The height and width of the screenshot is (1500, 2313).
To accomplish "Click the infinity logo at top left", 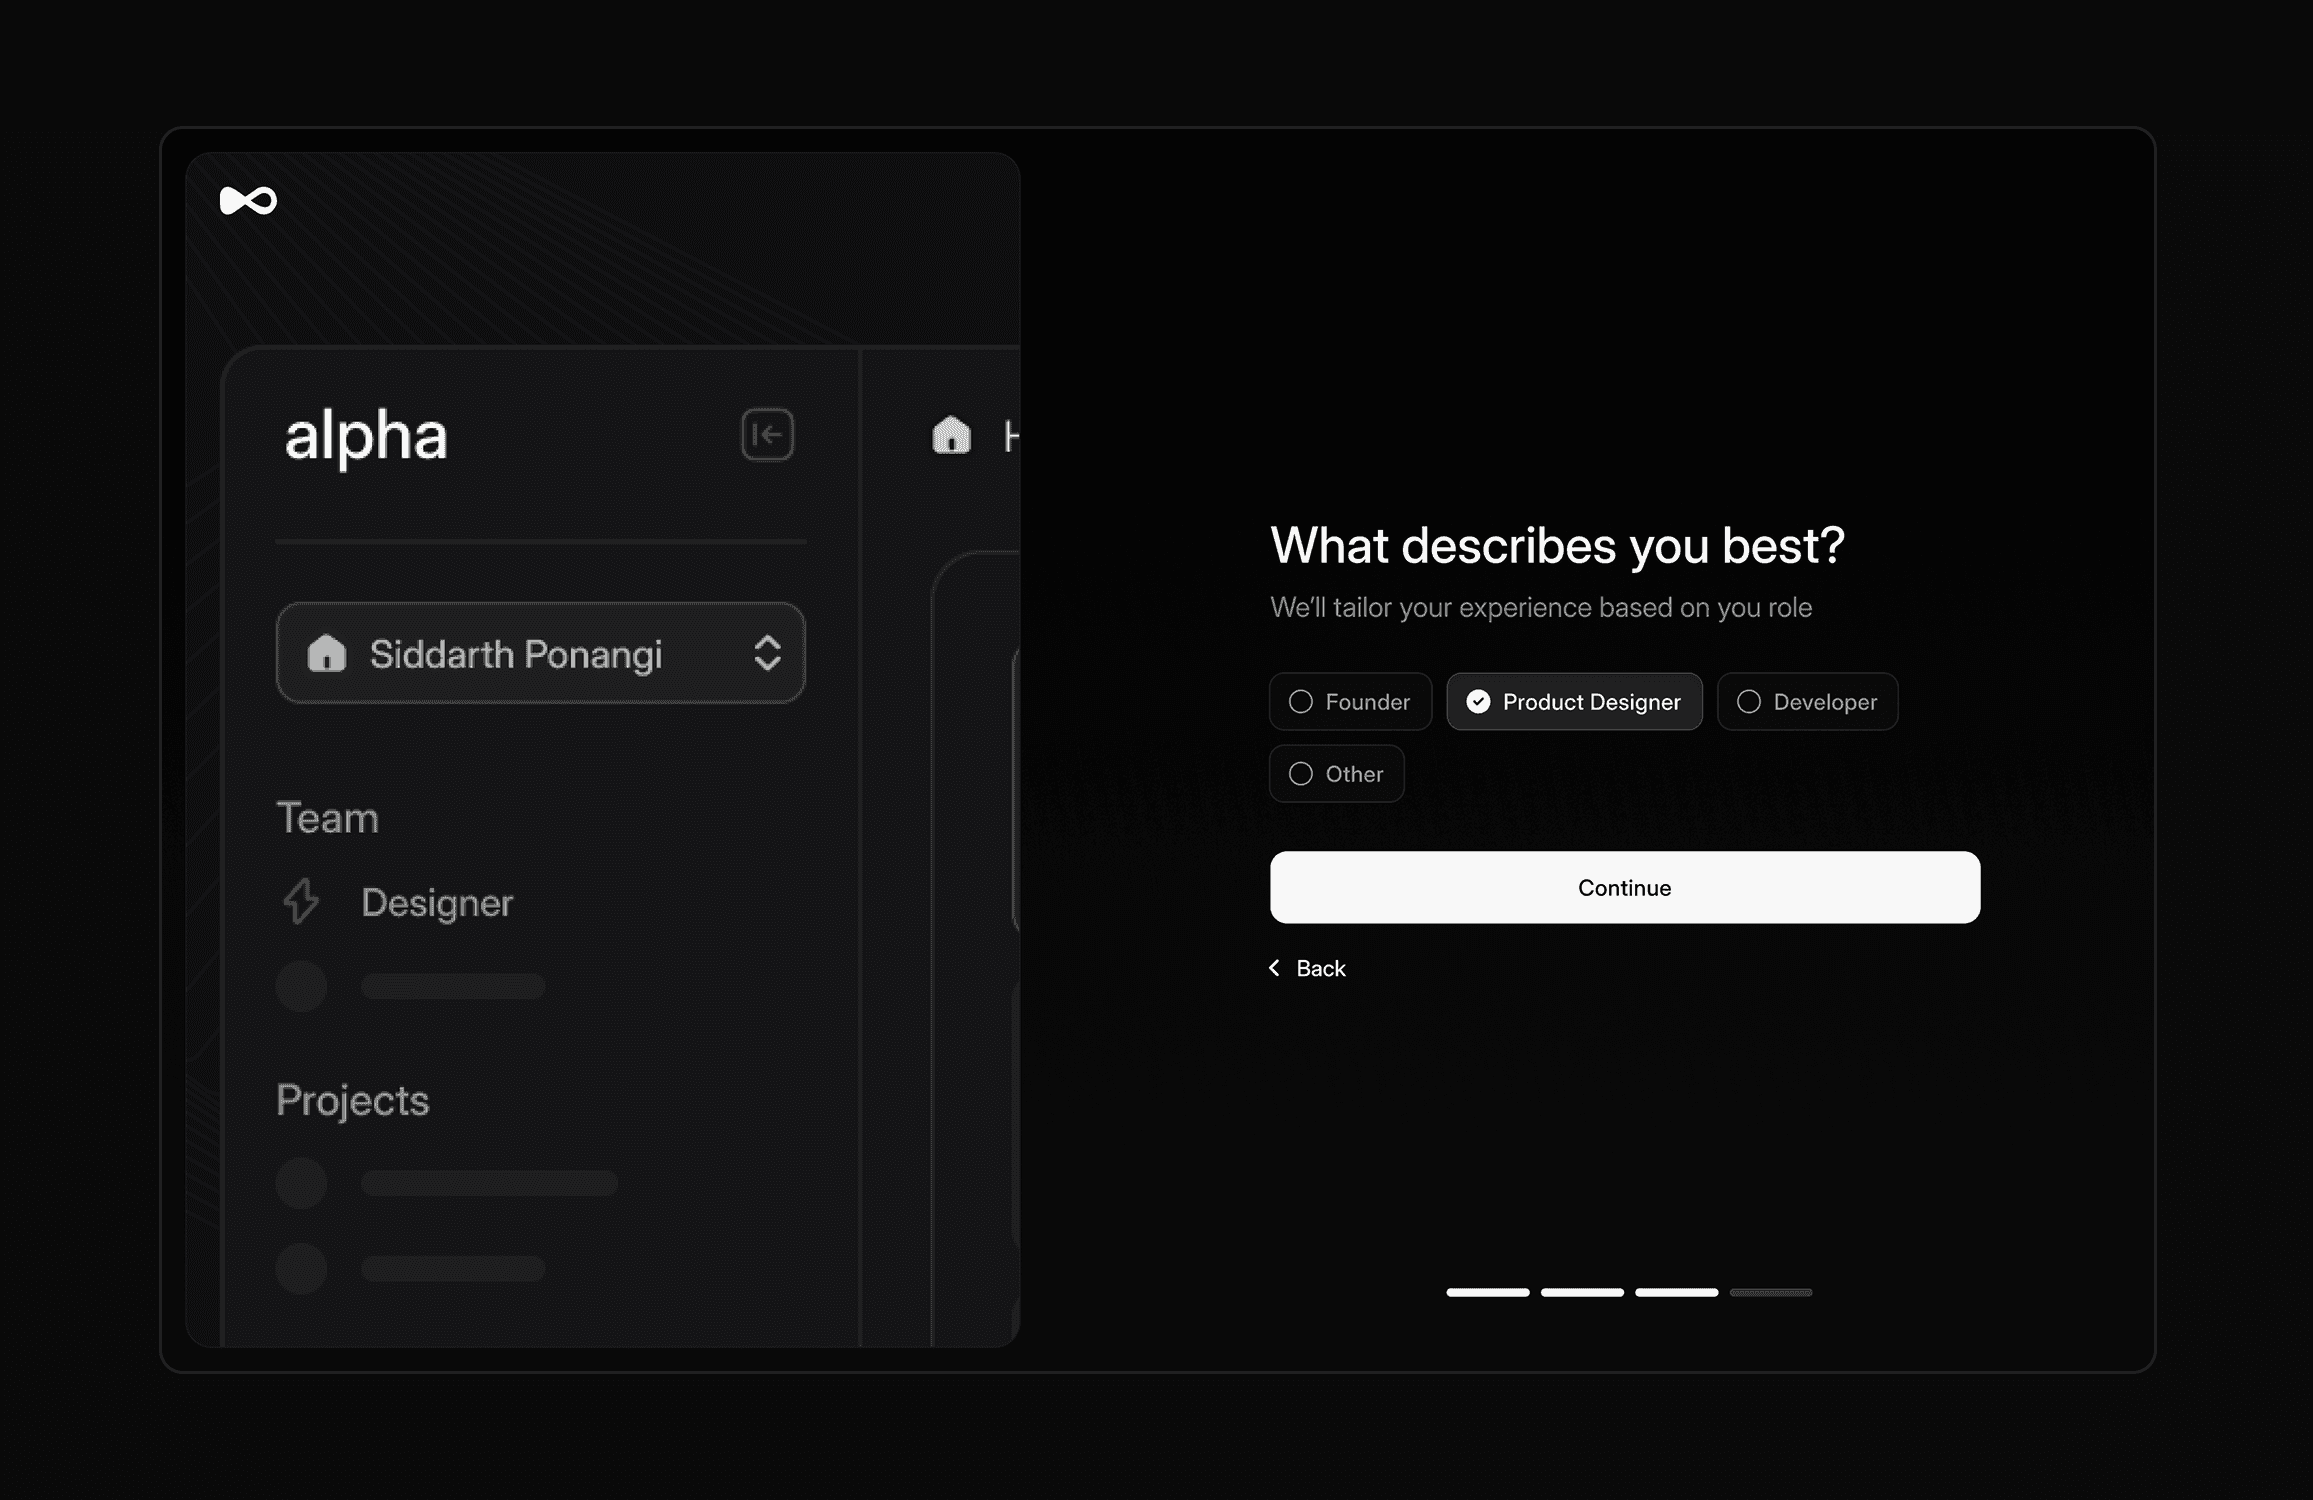I will (x=247, y=200).
